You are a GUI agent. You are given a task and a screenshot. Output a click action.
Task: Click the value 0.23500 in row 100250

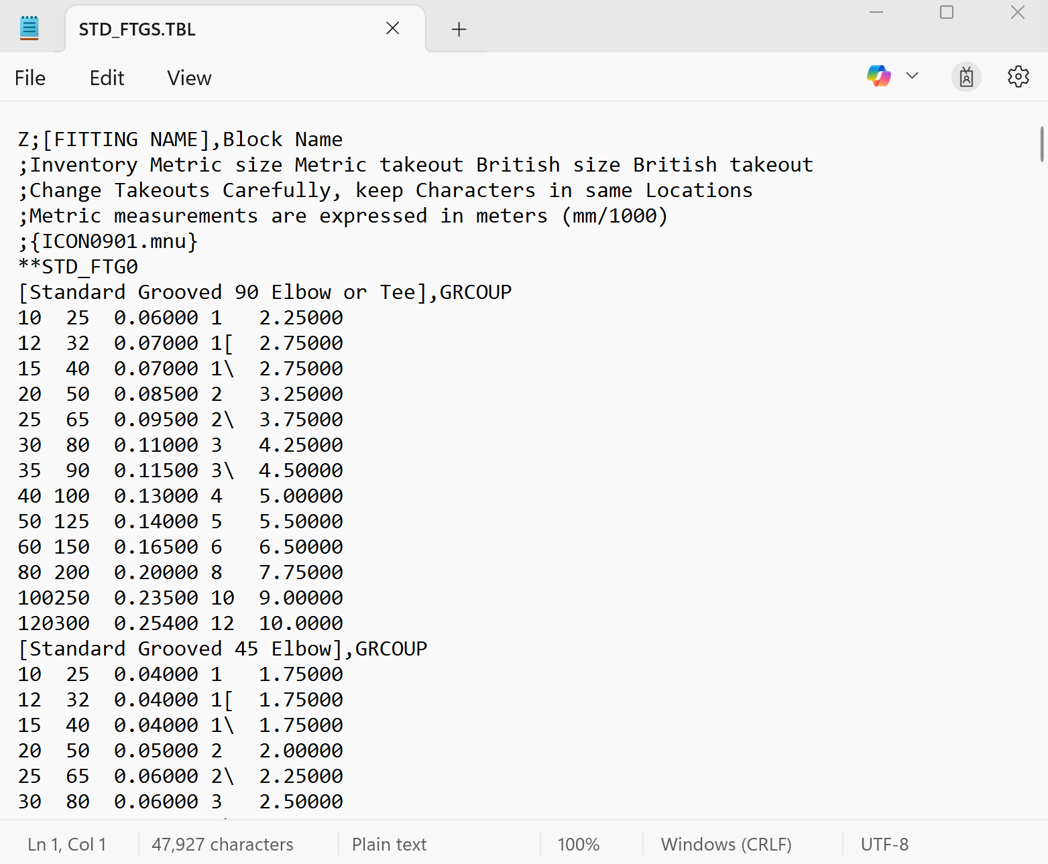point(156,597)
